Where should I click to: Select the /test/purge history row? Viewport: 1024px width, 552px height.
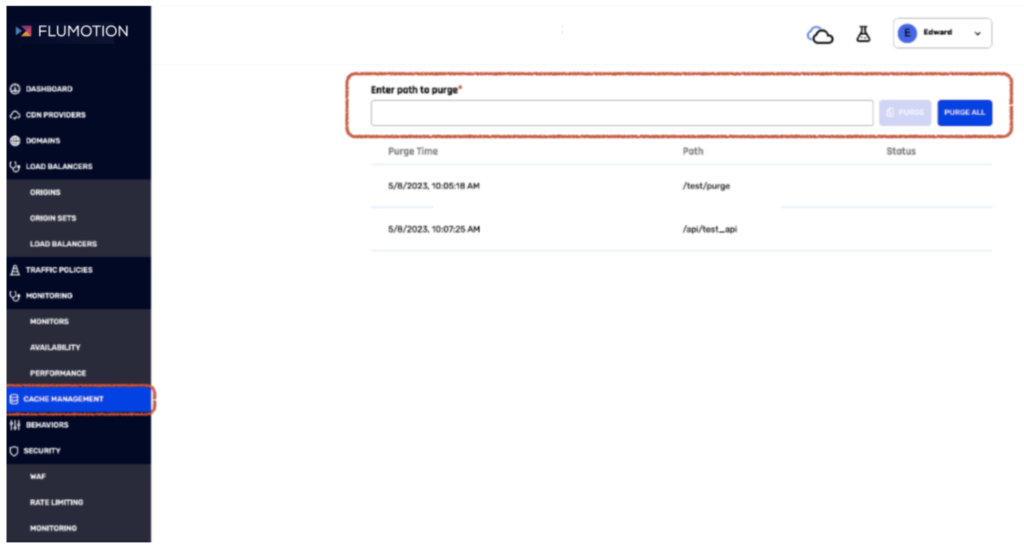pos(681,186)
